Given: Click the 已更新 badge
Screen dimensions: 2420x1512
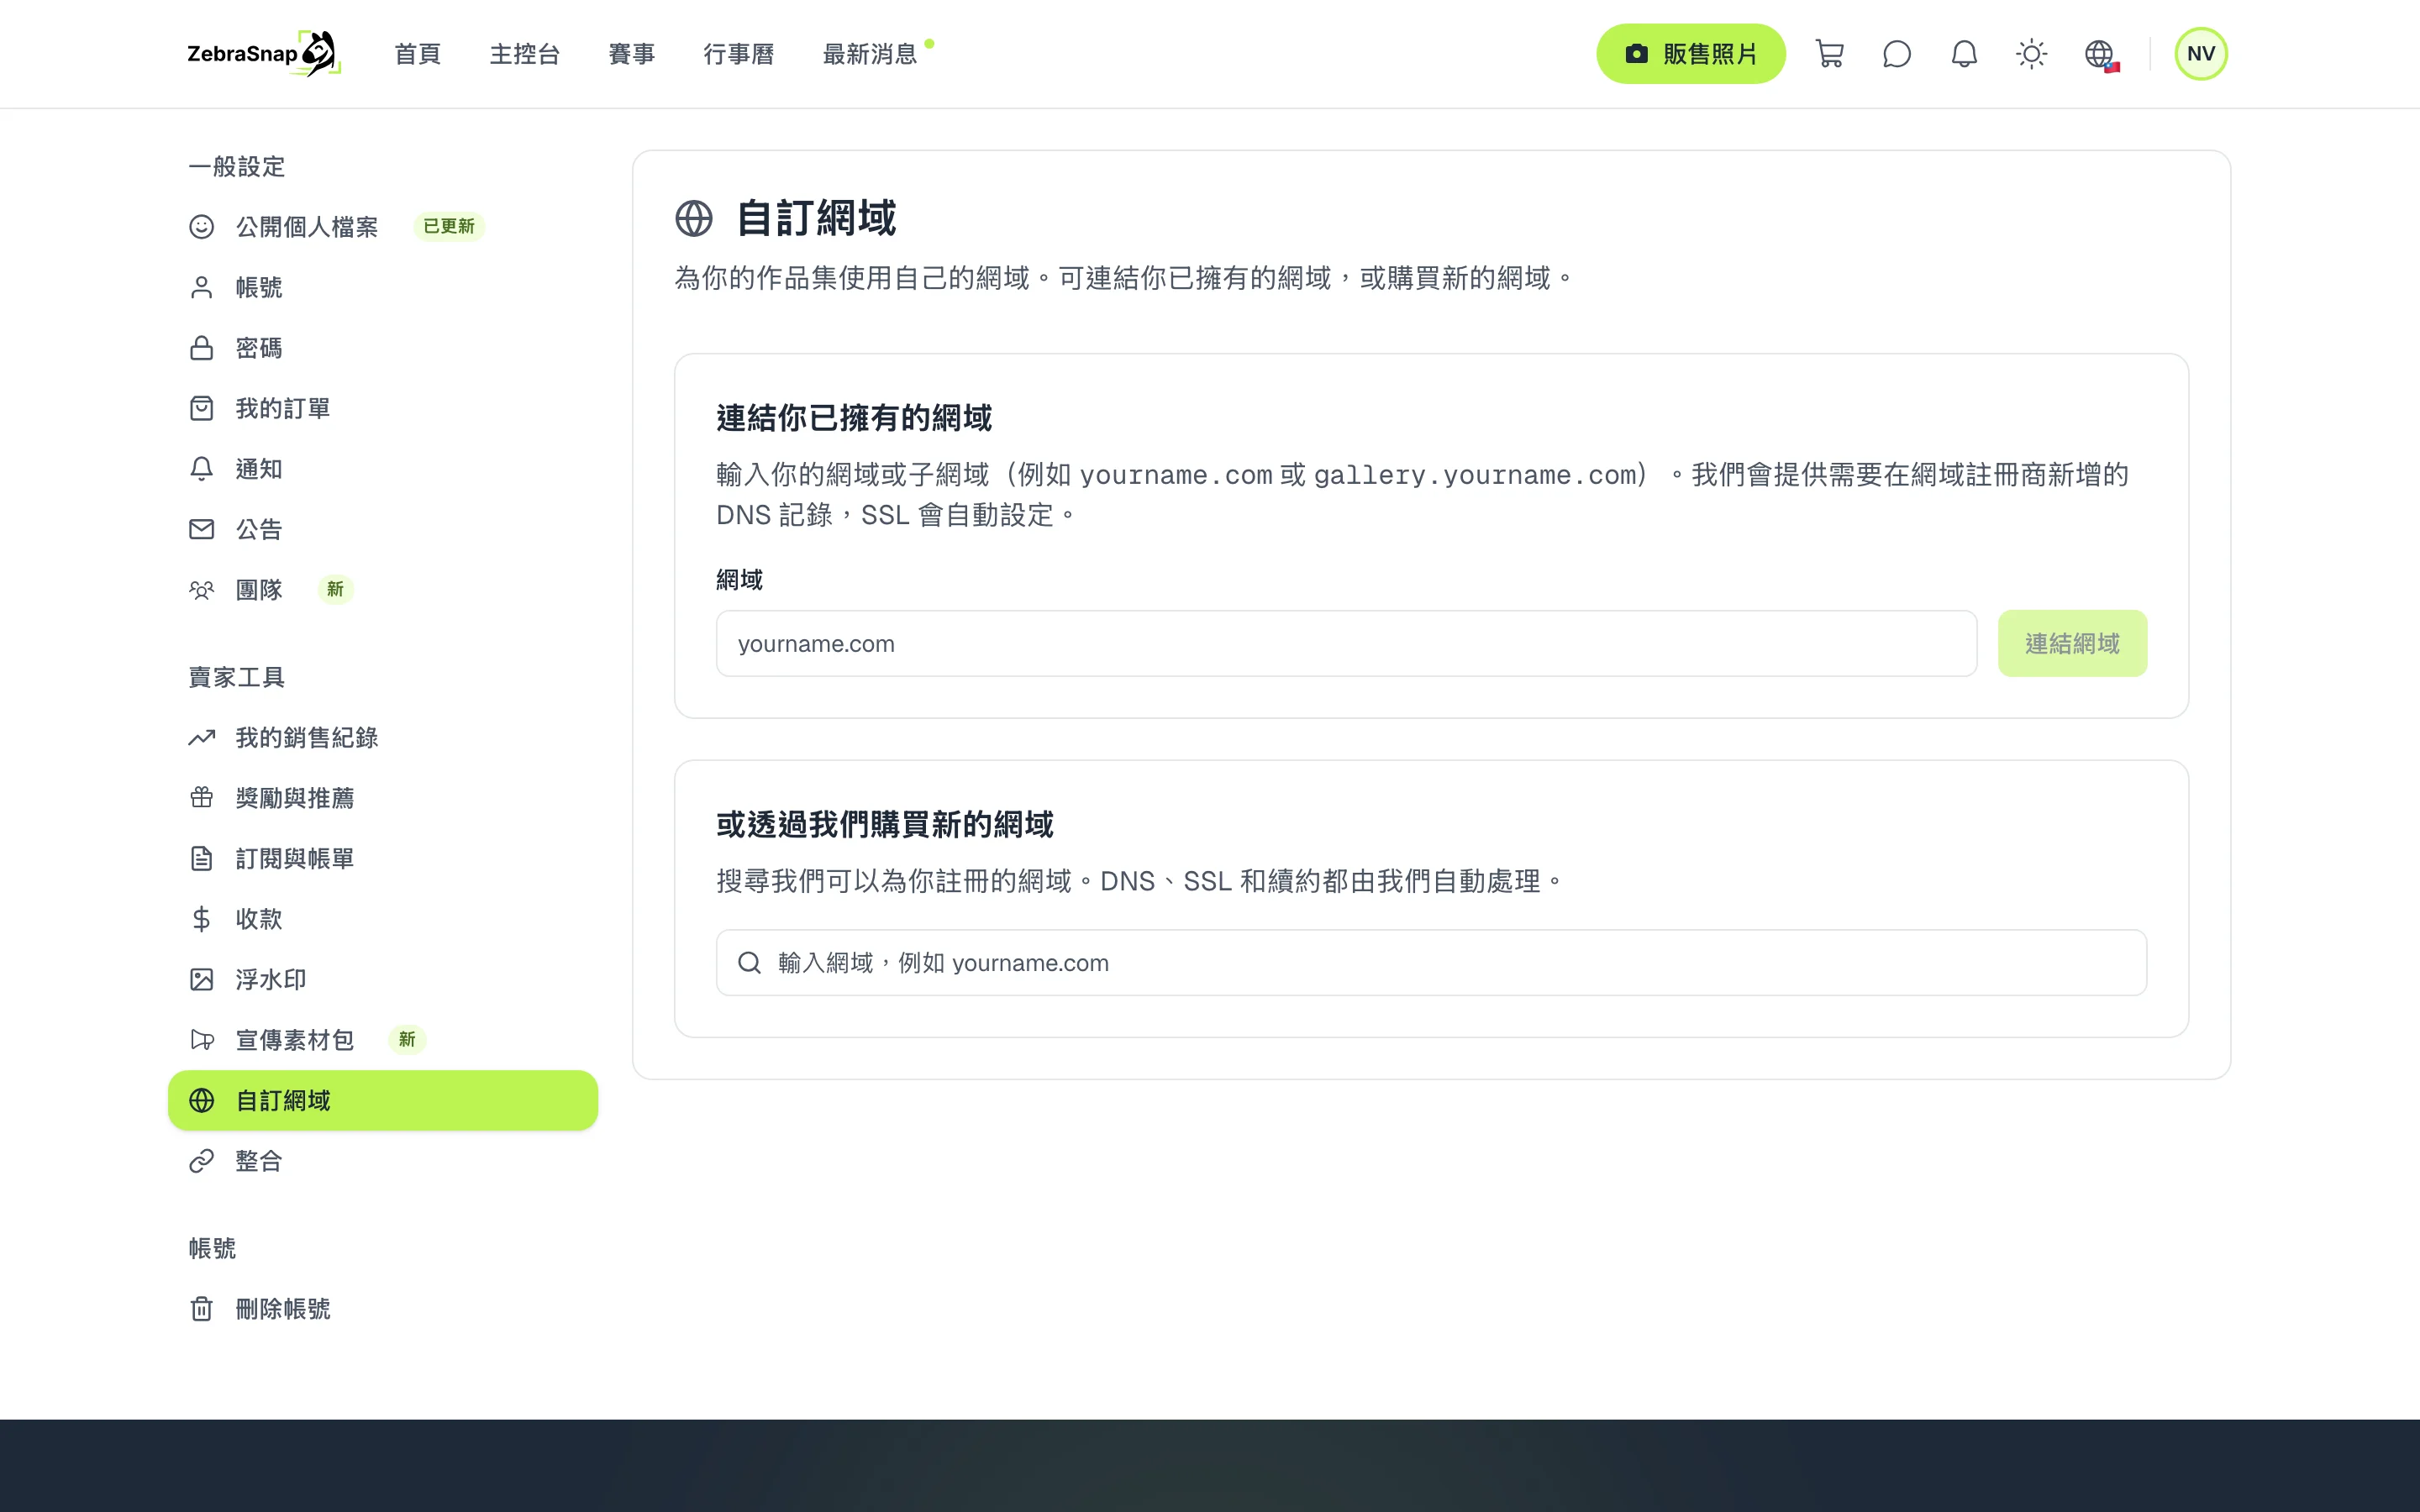Looking at the screenshot, I should (449, 227).
